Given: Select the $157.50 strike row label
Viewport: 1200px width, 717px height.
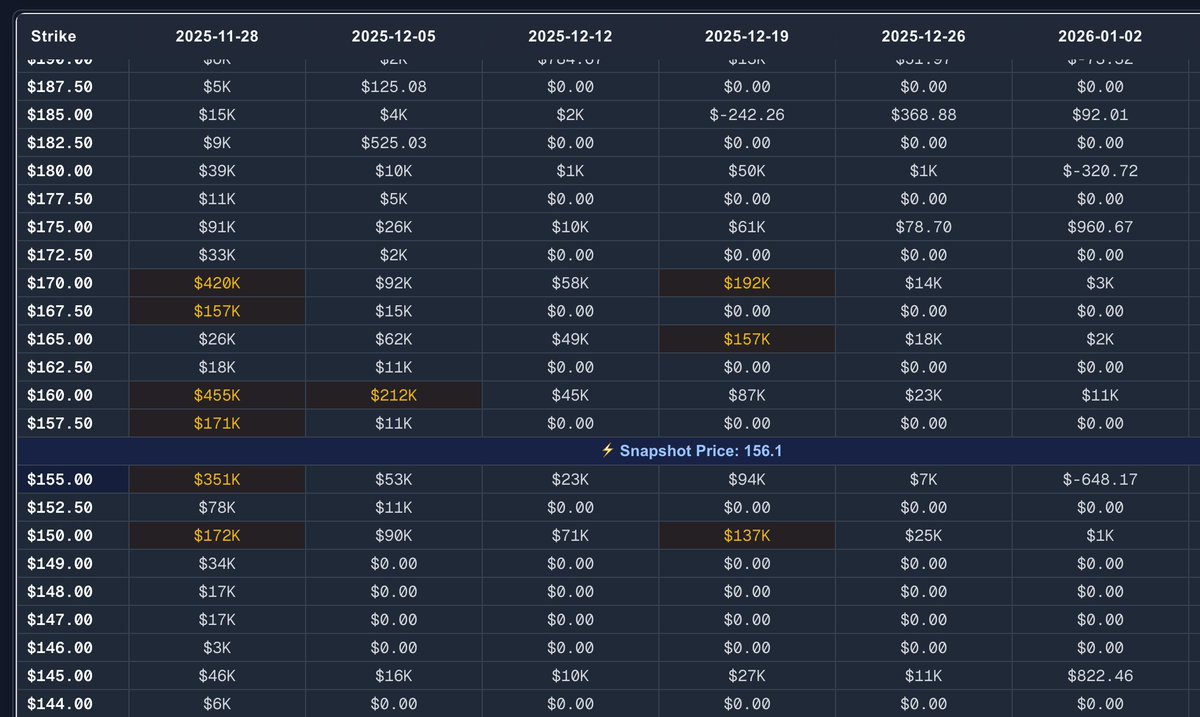Looking at the screenshot, I should coord(62,423).
